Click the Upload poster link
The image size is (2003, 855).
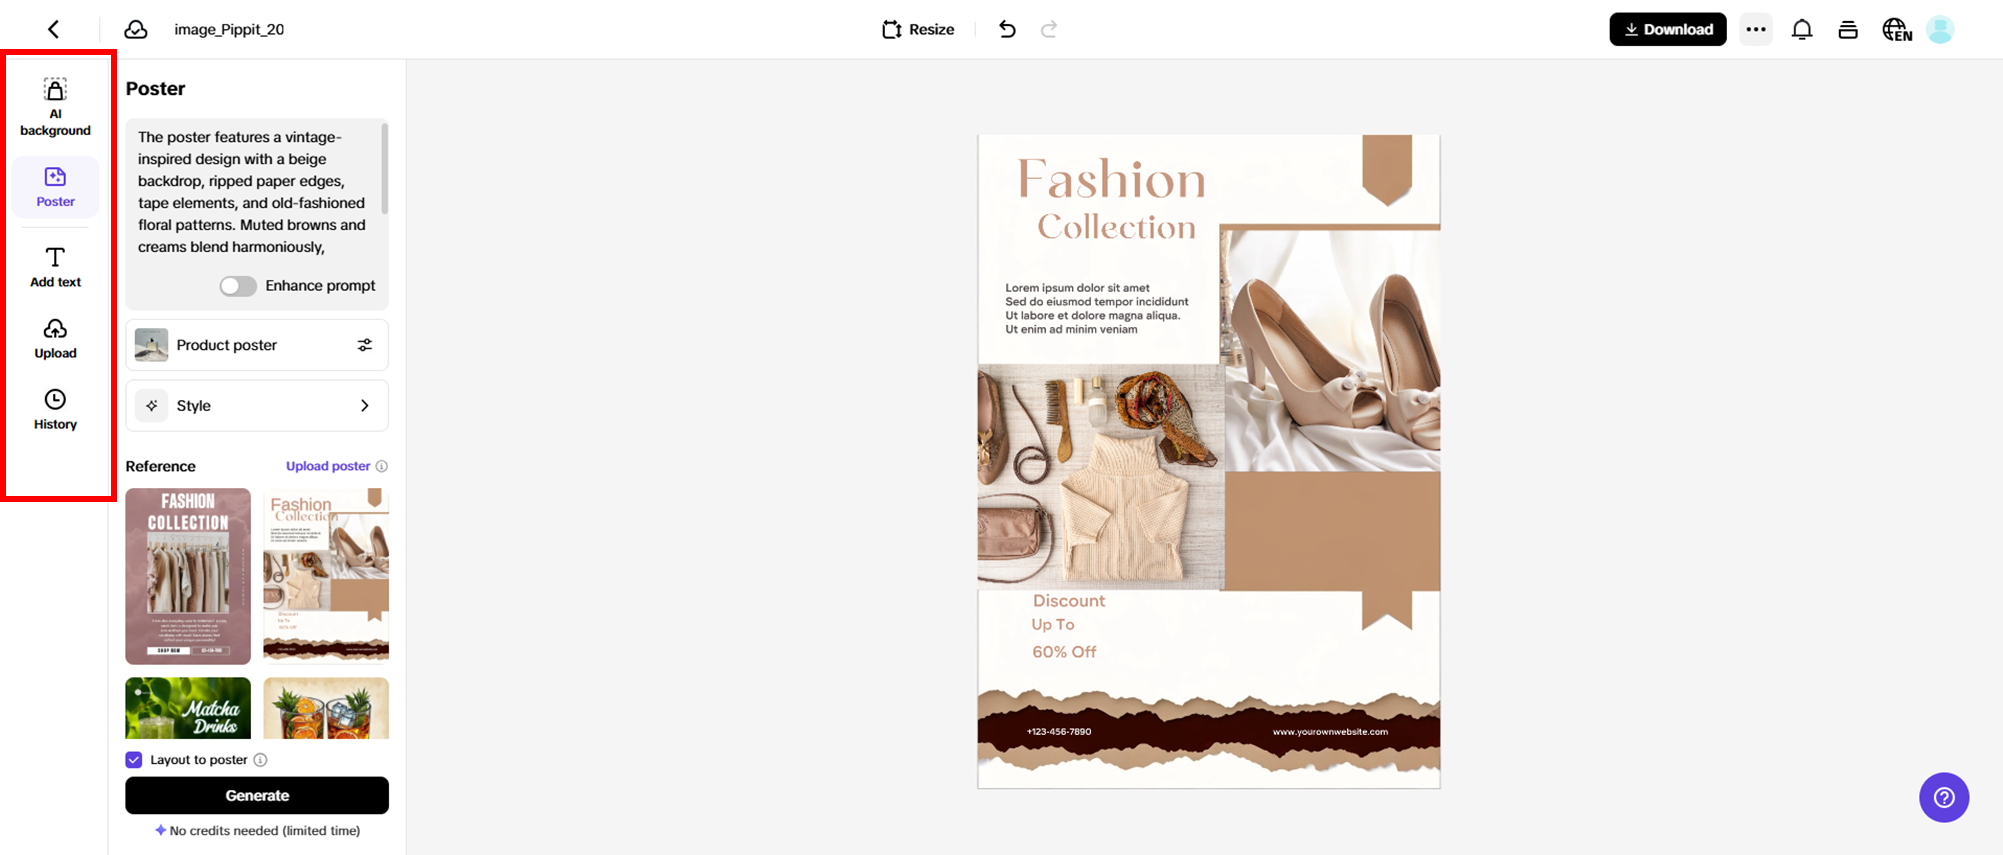click(328, 466)
